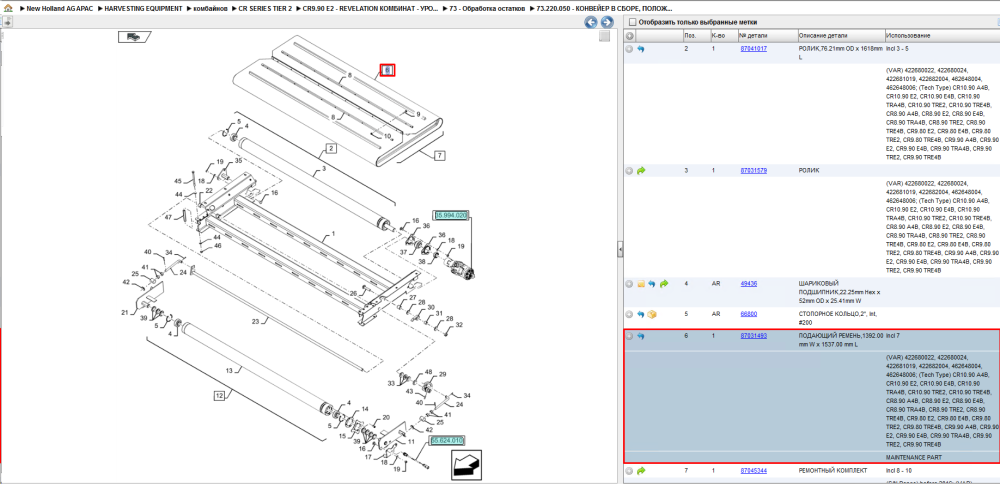The width and height of the screenshot is (1000, 484).
Task: Open part number 66800 link
Action: click(749, 314)
